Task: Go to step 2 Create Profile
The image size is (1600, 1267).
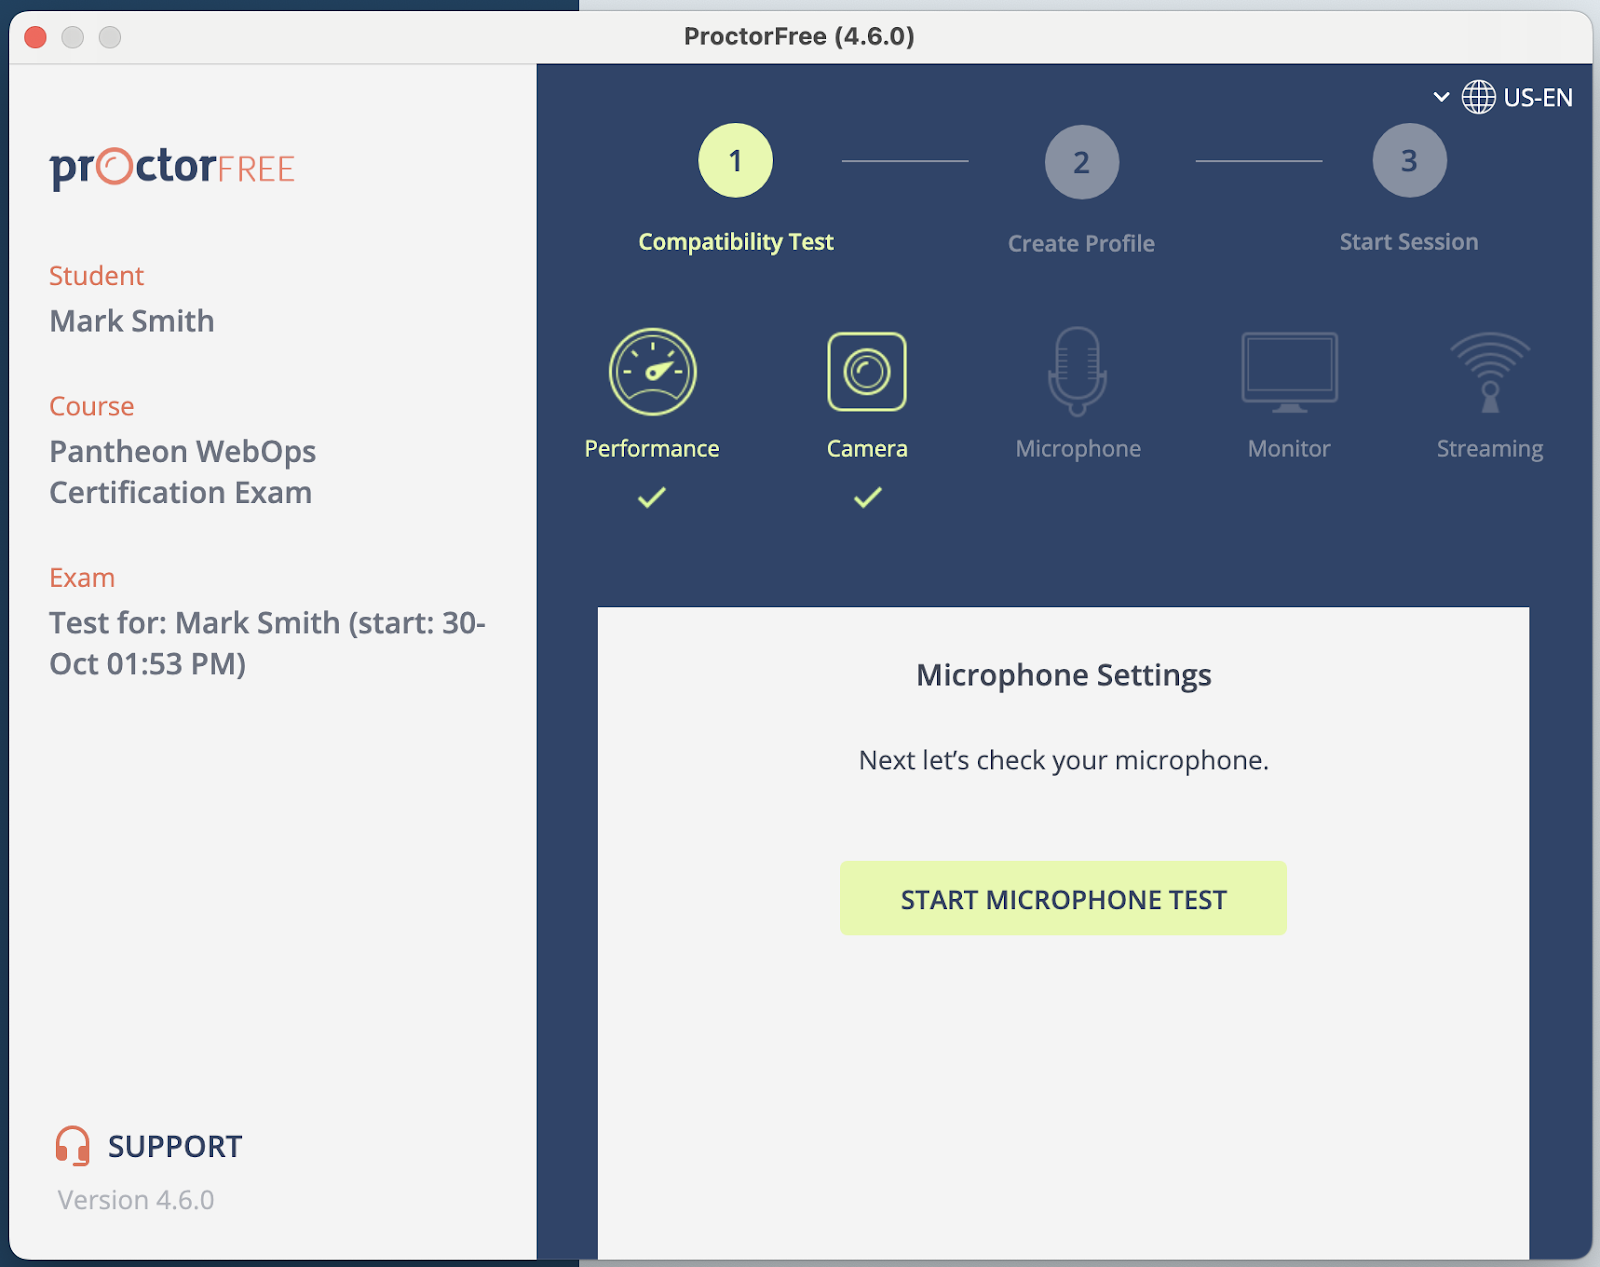Action: click(x=1081, y=162)
